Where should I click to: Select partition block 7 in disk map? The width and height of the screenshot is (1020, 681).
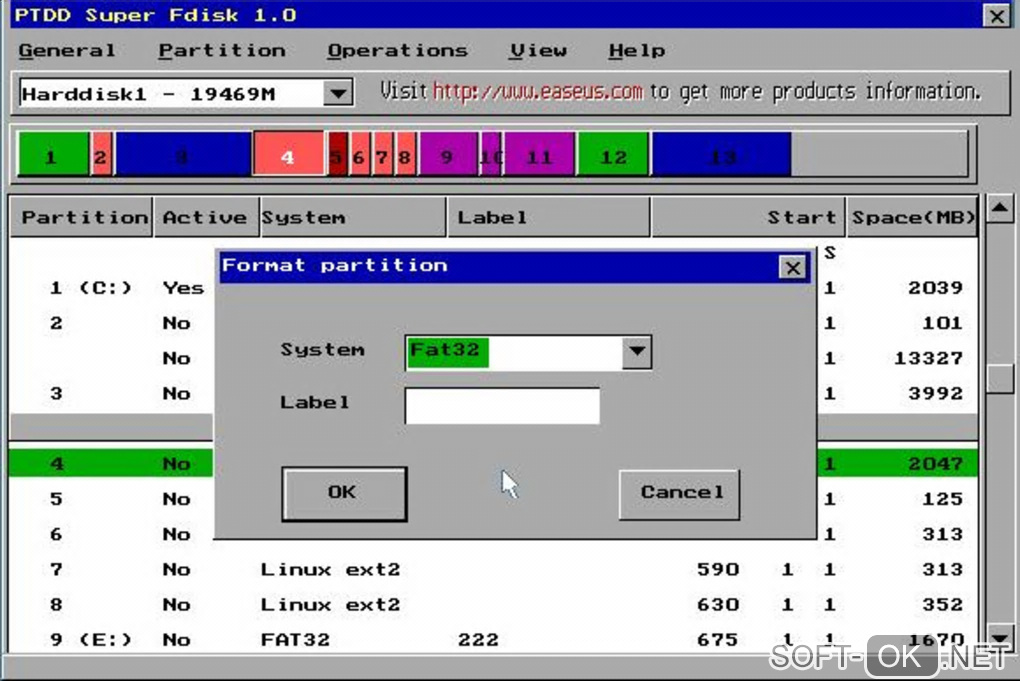(382, 154)
